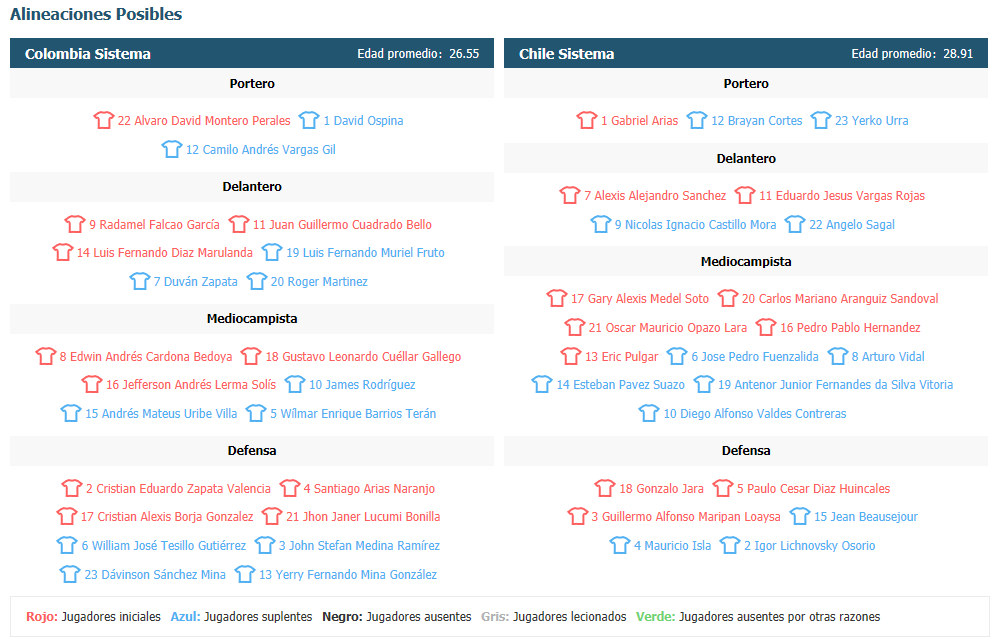The image size is (1000, 643).
Task: Click the Azul: Jugadores suplentes legend entry
Action: pyautogui.click(x=241, y=616)
